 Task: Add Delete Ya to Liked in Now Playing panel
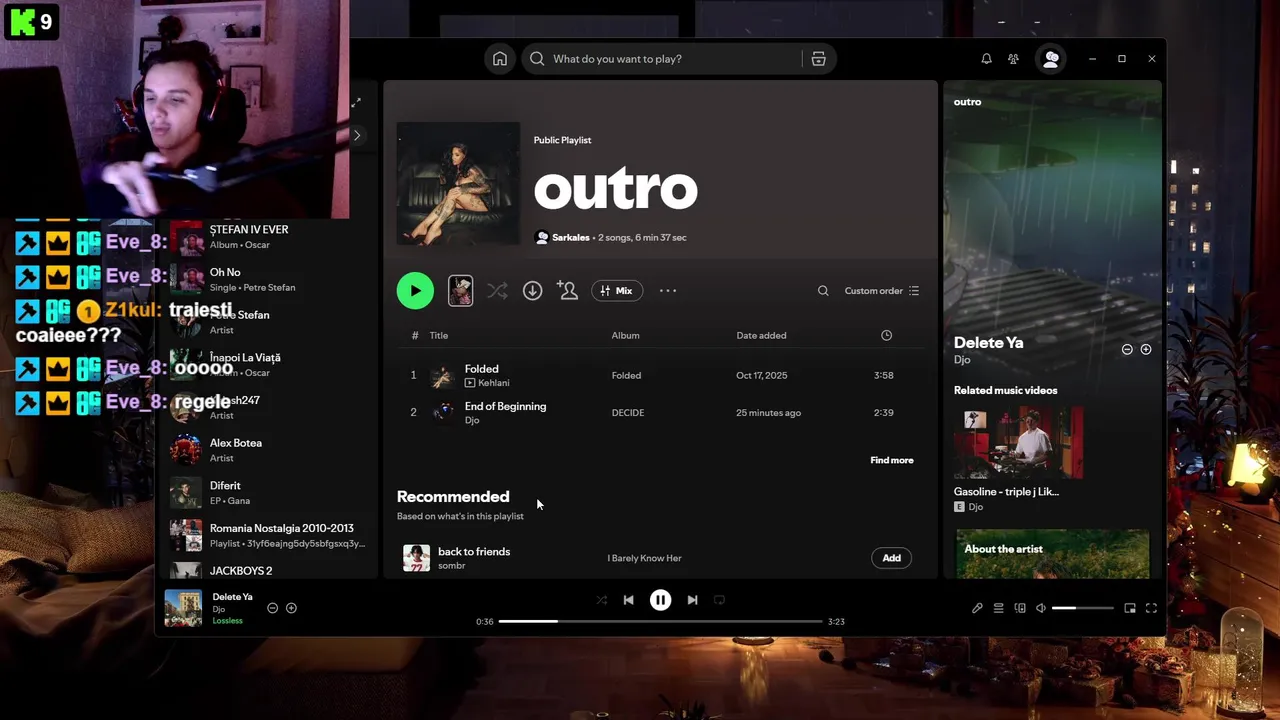pyautogui.click(x=1146, y=349)
